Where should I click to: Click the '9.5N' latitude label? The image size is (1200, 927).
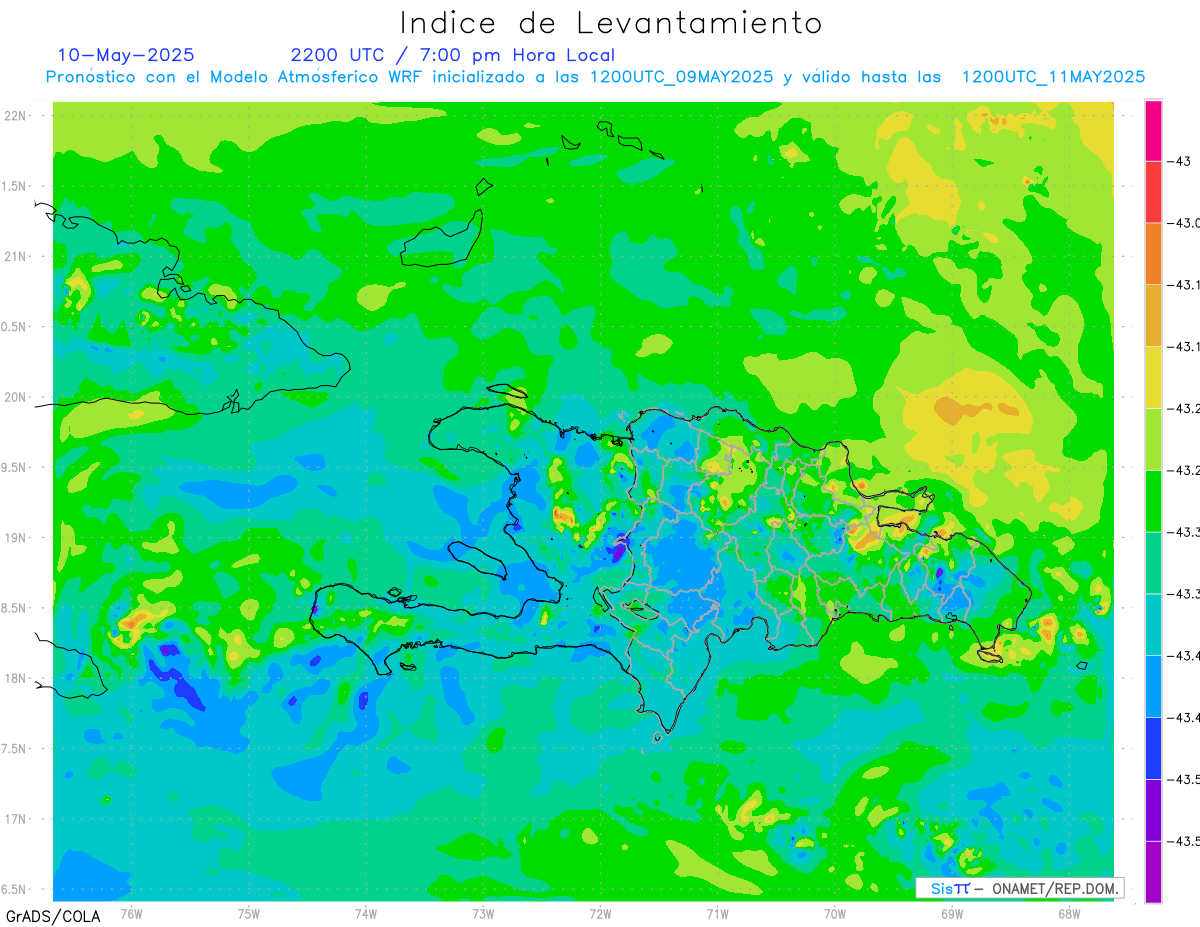pos(15,468)
